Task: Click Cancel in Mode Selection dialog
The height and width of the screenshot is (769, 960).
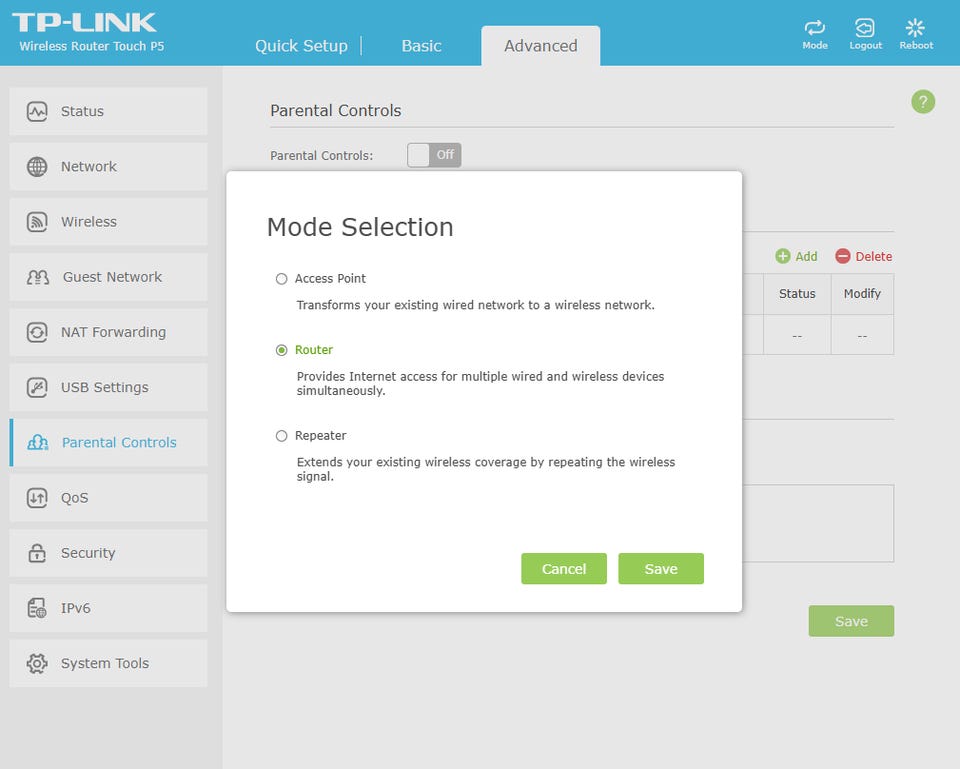Action: pos(564,569)
